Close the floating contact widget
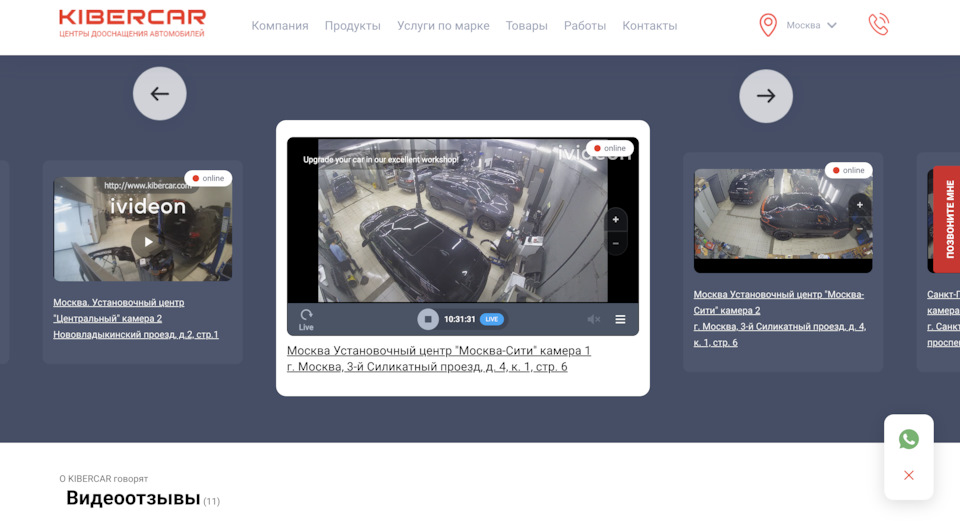 click(908, 475)
